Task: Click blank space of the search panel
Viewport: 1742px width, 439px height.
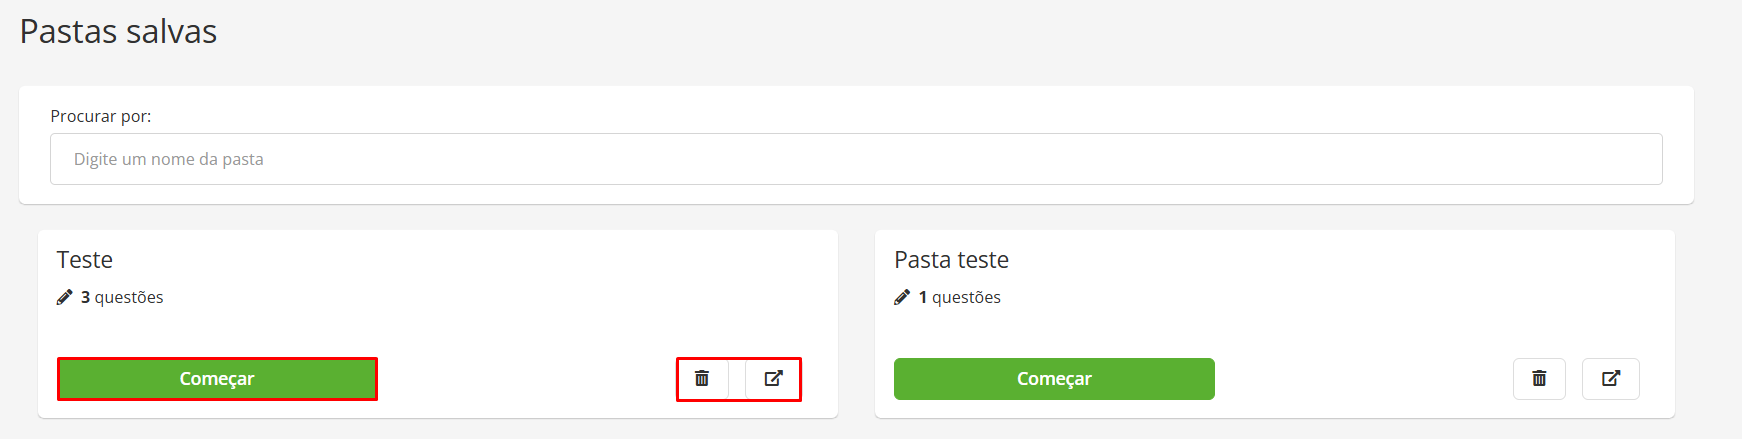Action: pos(900,110)
